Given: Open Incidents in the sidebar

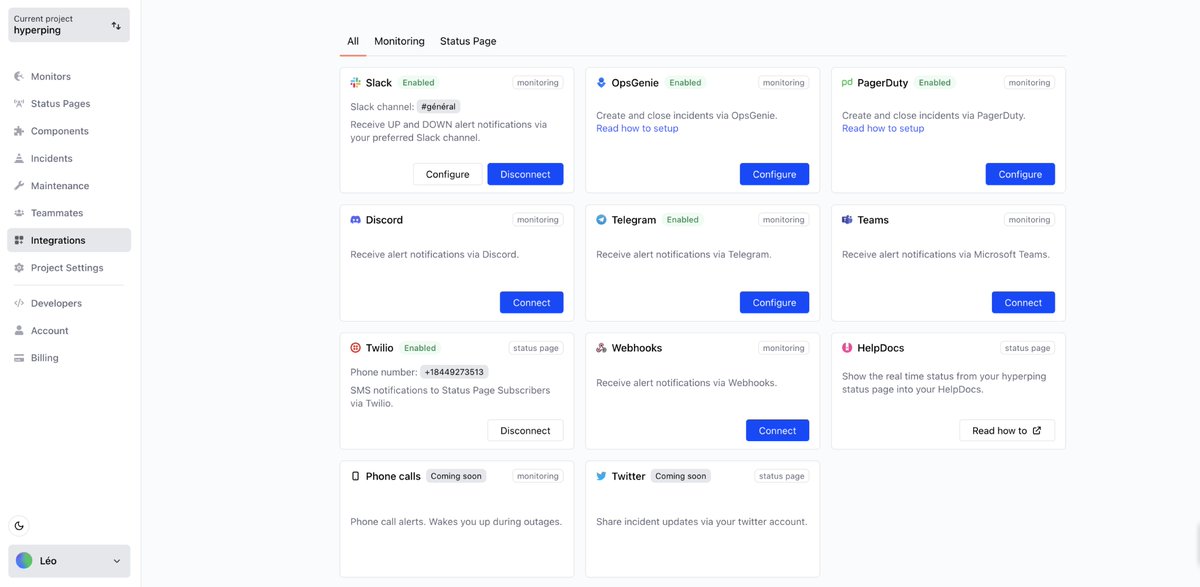Looking at the screenshot, I should click(69, 158).
